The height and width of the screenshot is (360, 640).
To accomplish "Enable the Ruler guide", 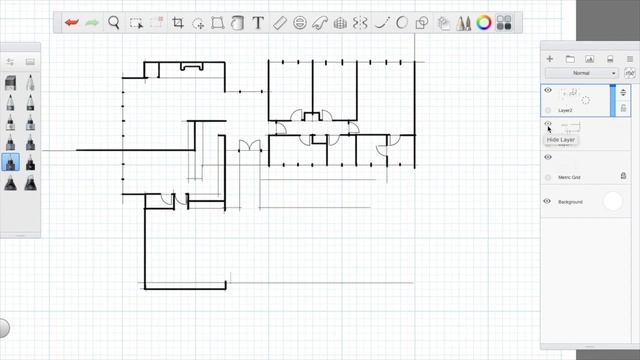I will 280,22.
